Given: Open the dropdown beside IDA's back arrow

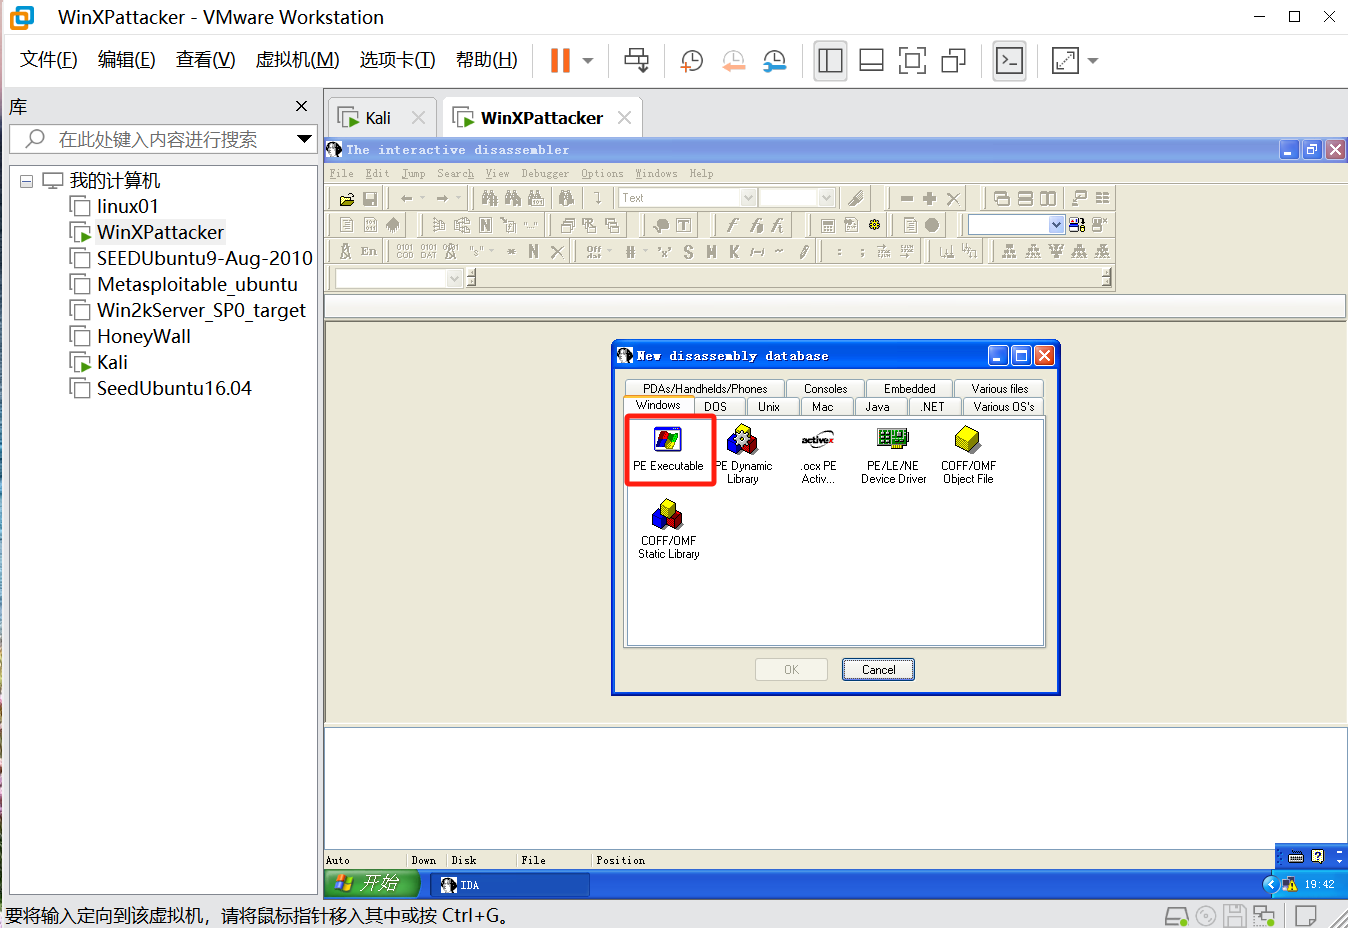Looking at the screenshot, I should point(423,198).
